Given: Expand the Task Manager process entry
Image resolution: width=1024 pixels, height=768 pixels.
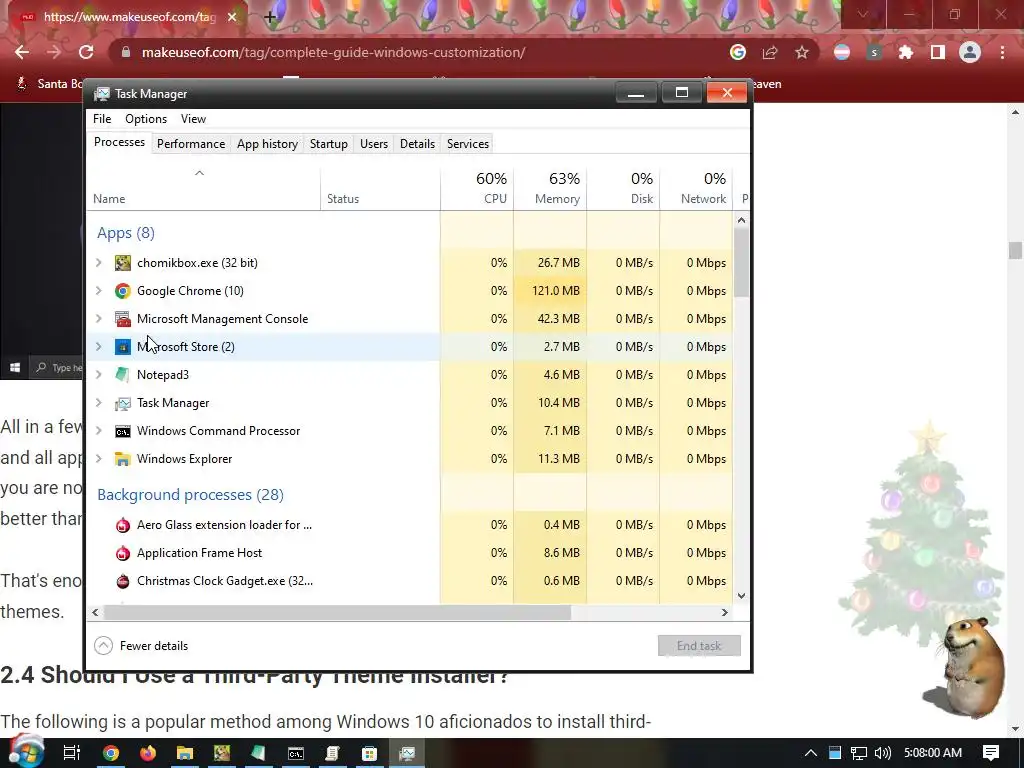Looking at the screenshot, I should (99, 403).
